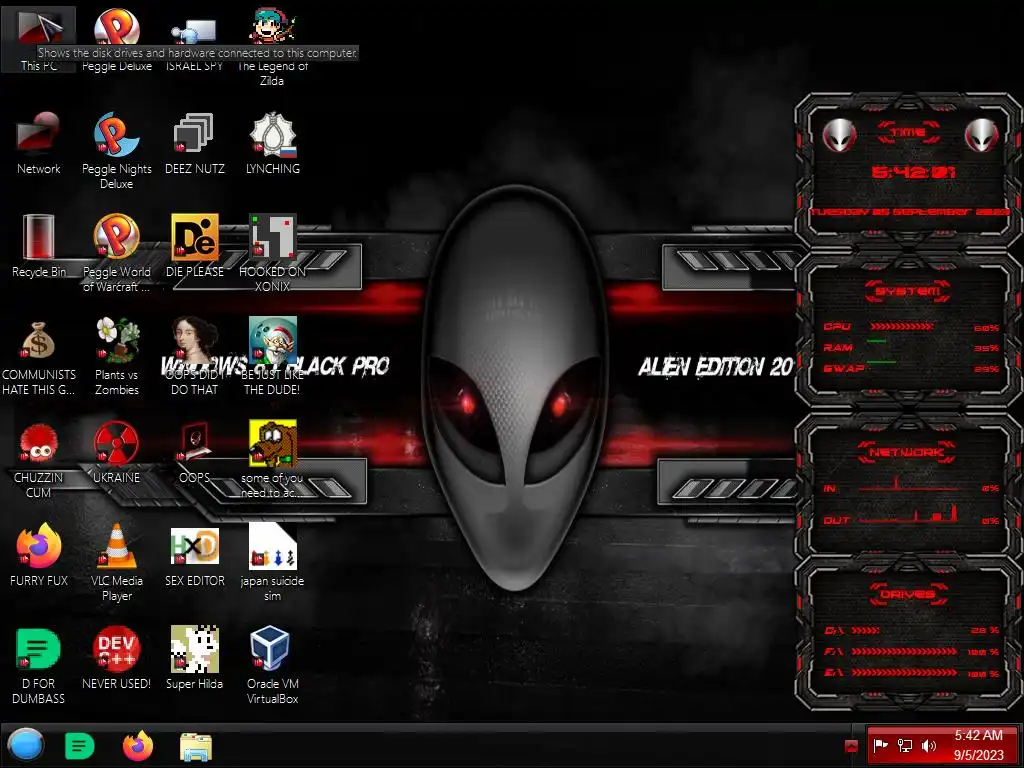Click the NETWORK widget header
Image resolution: width=1024 pixels, height=768 pixels.
(907, 452)
